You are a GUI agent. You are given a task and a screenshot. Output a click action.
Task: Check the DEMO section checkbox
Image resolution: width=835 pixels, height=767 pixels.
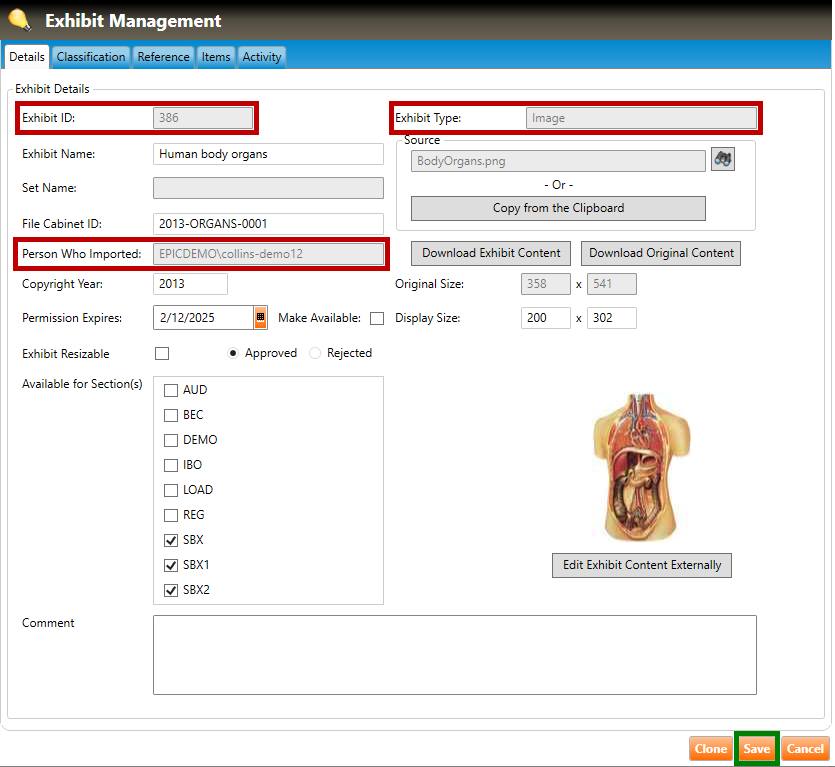(x=171, y=440)
